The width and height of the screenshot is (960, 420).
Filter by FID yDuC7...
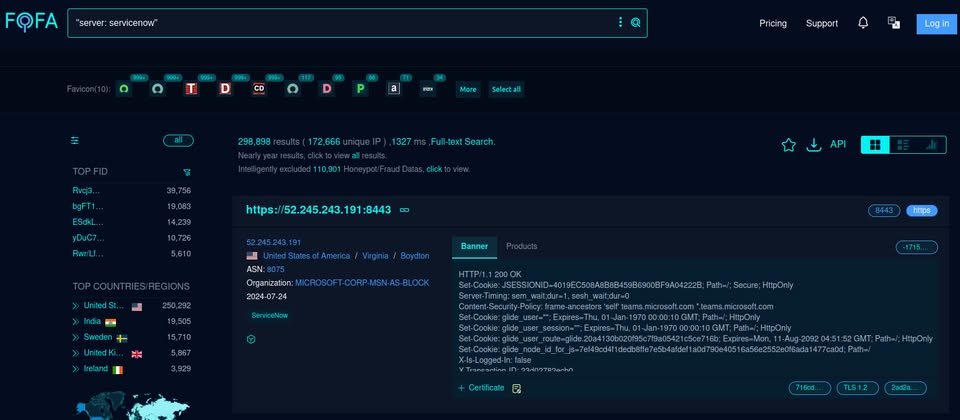pyautogui.click(x=88, y=238)
